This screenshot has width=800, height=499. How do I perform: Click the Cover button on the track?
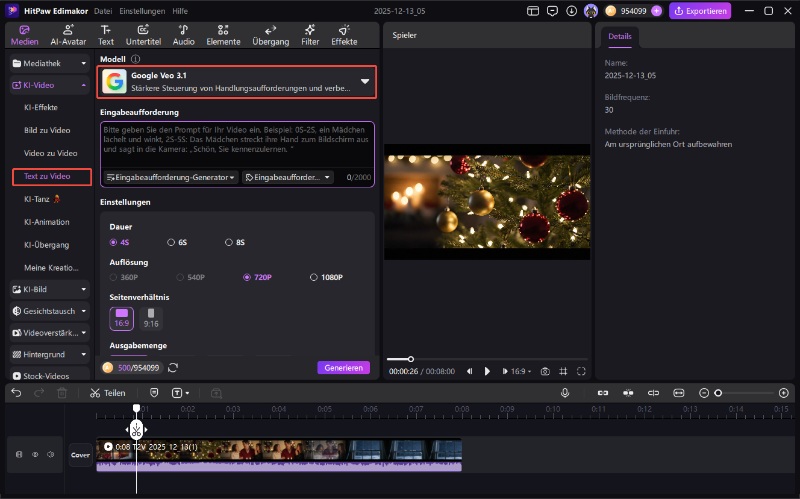[81, 455]
